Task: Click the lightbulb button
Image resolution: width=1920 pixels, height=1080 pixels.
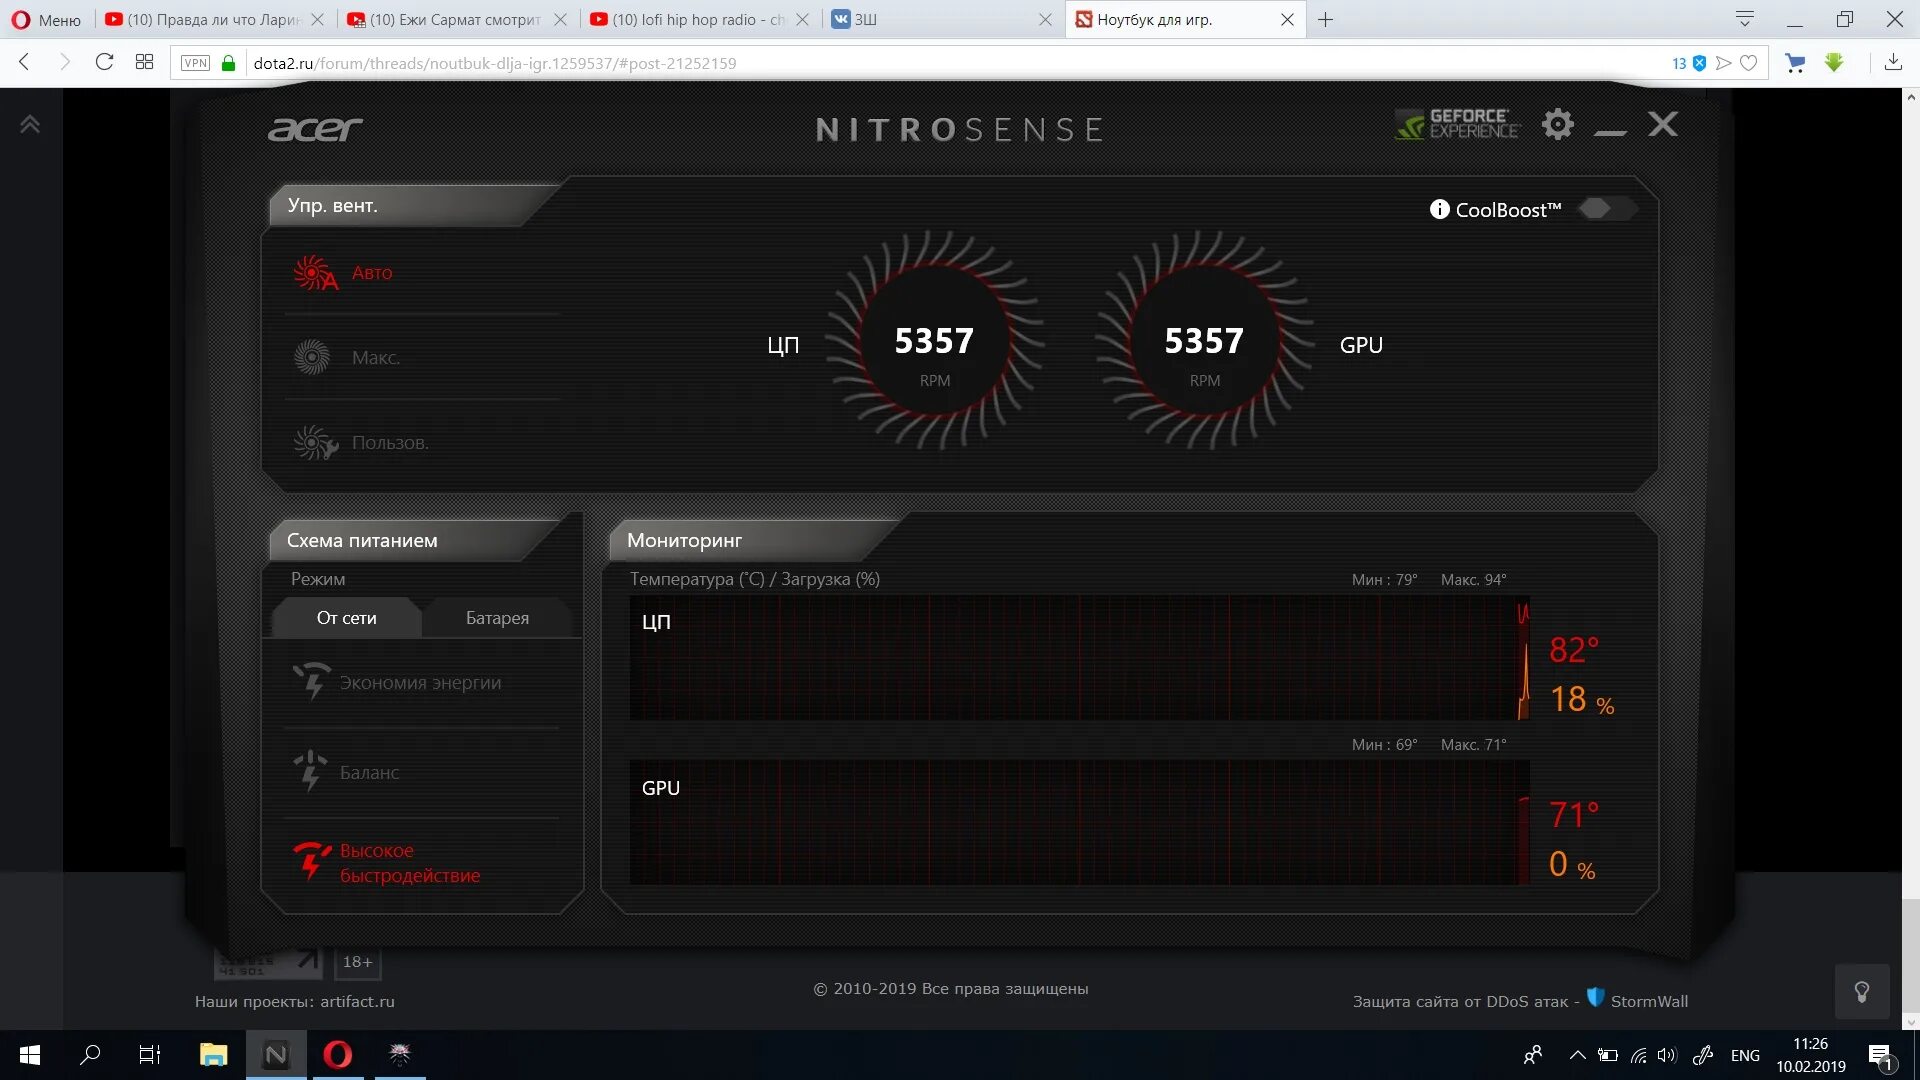Action: [x=1862, y=991]
